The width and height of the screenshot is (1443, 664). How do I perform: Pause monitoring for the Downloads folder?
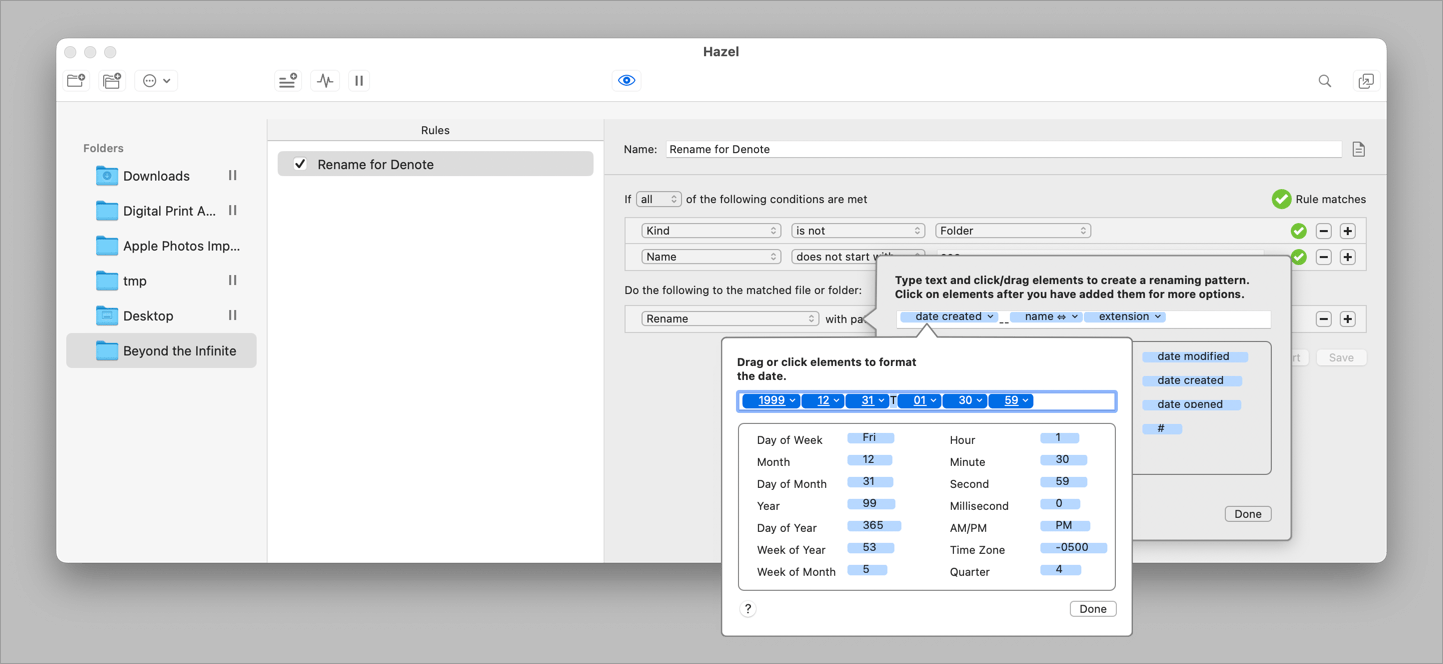point(231,175)
